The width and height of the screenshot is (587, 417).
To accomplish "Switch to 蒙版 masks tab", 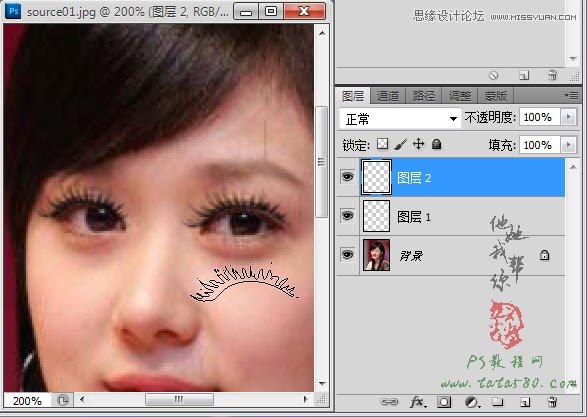I will click(x=495, y=96).
